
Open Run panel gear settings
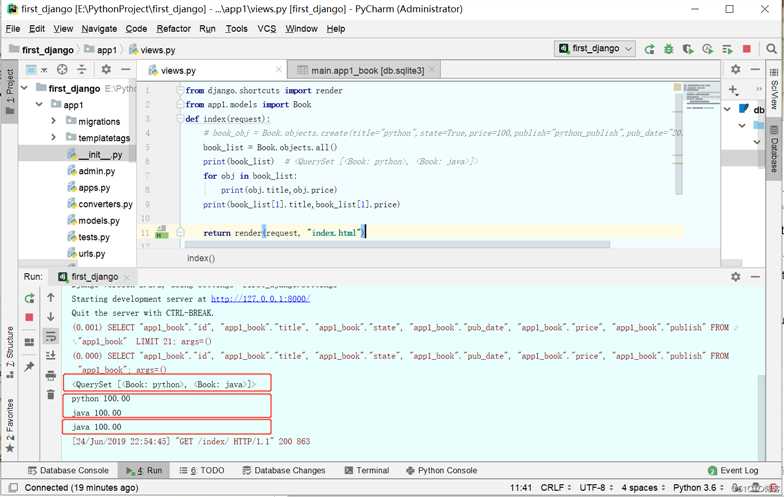tap(736, 276)
